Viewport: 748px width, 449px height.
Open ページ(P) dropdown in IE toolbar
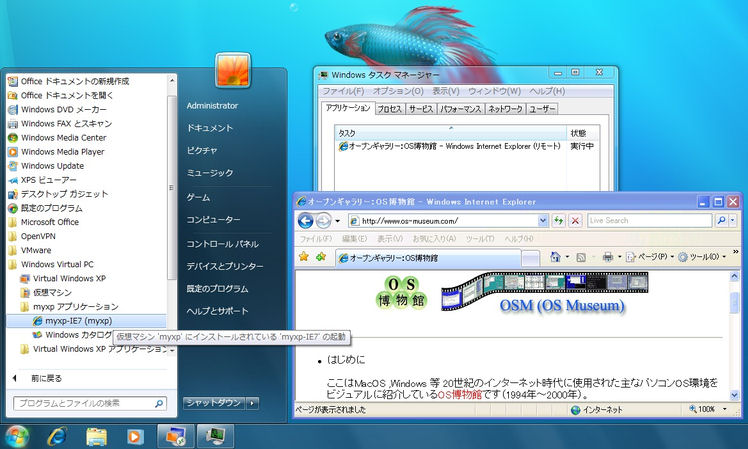649,257
